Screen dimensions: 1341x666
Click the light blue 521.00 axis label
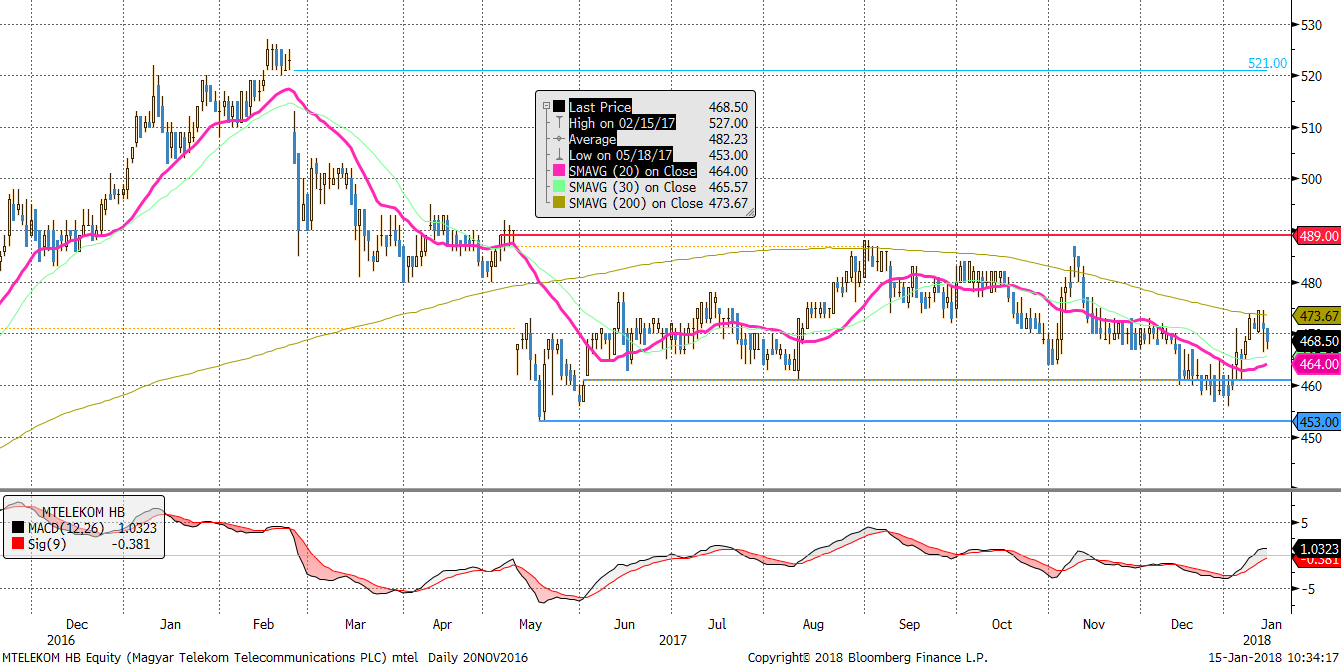(1267, 63)
